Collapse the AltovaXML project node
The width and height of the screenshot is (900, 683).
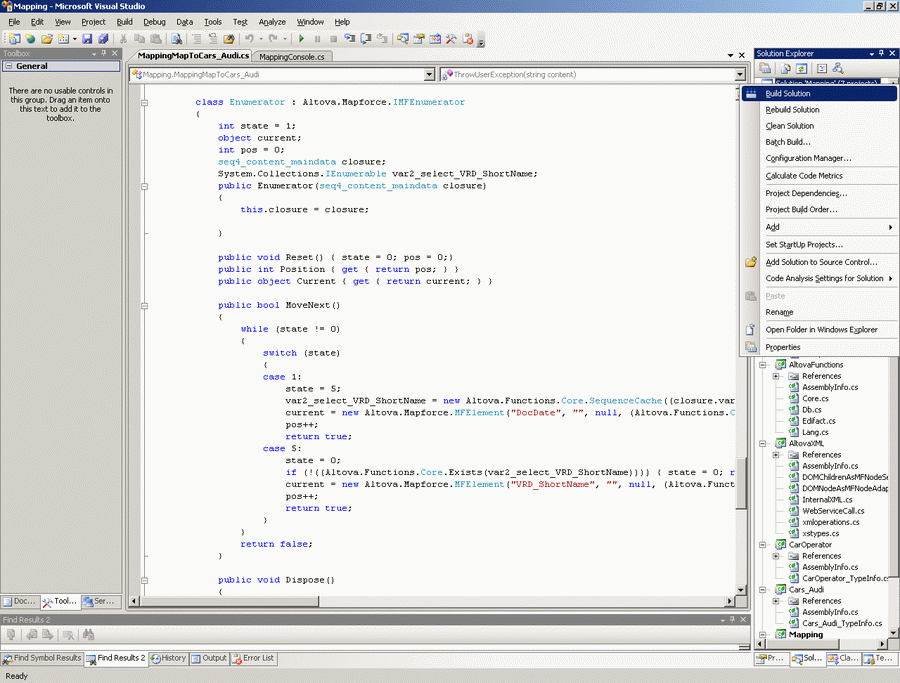coord(762,443)
